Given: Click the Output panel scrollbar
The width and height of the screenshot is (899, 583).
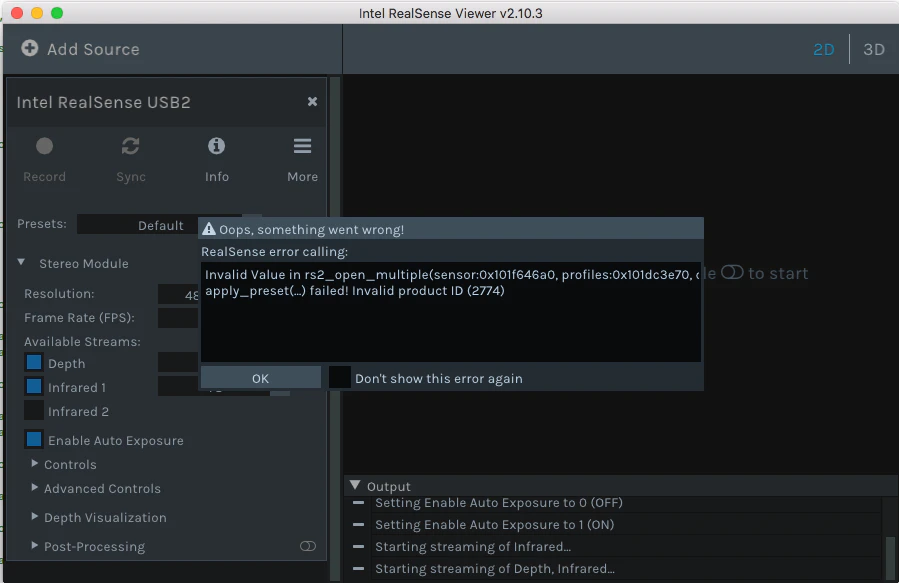Looking at the screenshot, I should point(890,559).
